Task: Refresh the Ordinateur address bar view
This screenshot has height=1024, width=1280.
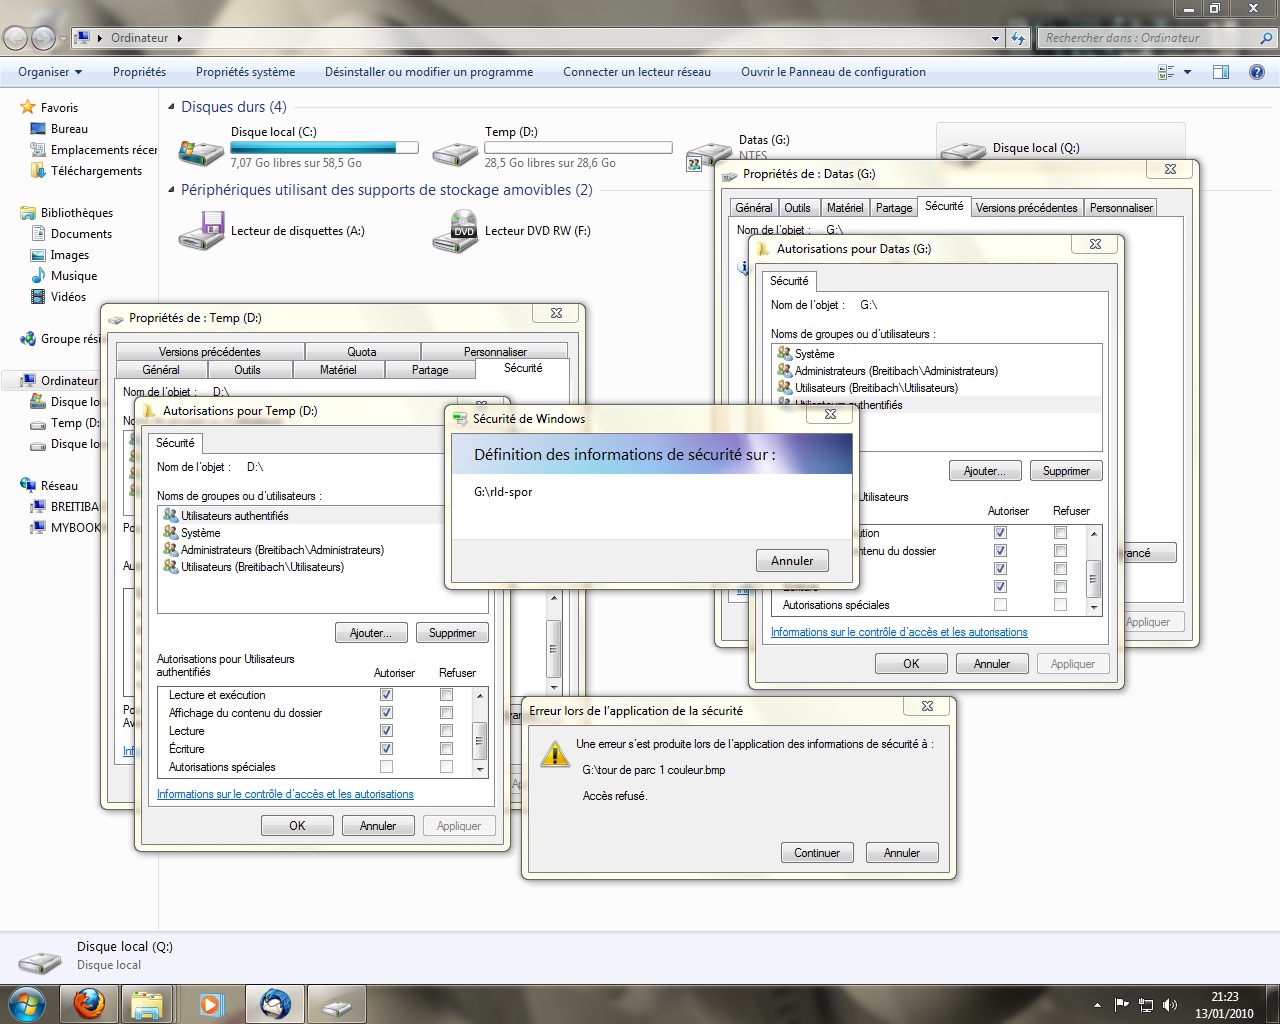Action: pyautogui.click(x=1018, y=38)
